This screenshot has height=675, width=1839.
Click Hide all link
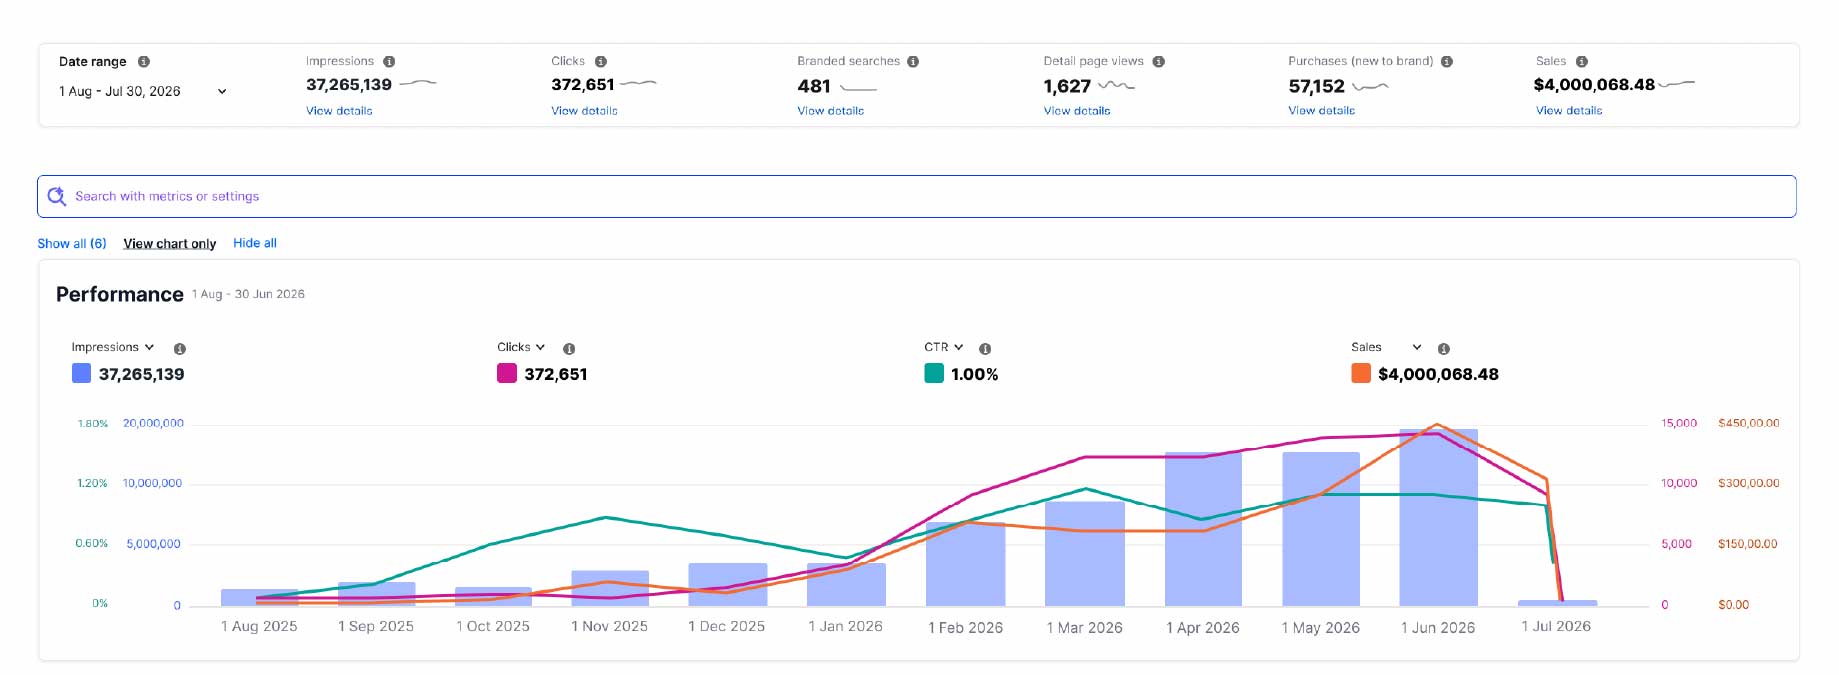pos(255,243)
